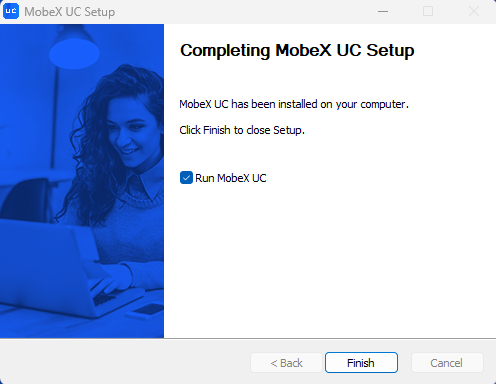
Task: Click the smartphone in the banner image
Action: (145, 311)
